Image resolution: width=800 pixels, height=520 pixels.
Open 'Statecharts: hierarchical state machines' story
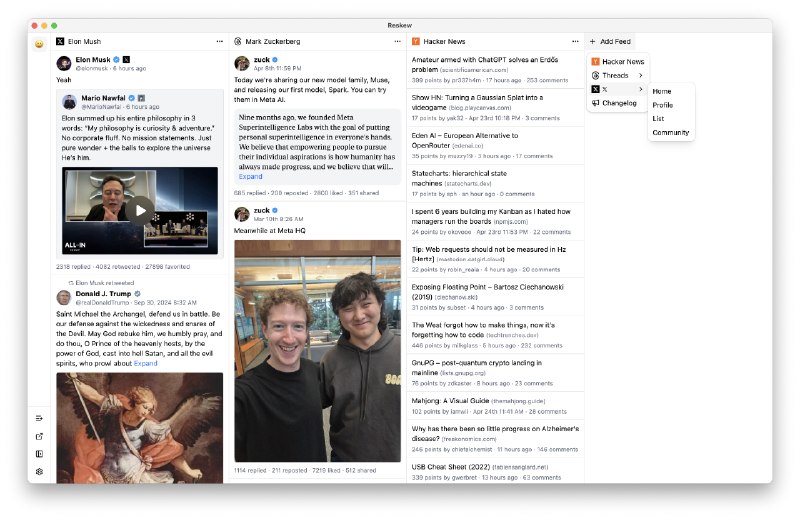(x=459, y=178)
